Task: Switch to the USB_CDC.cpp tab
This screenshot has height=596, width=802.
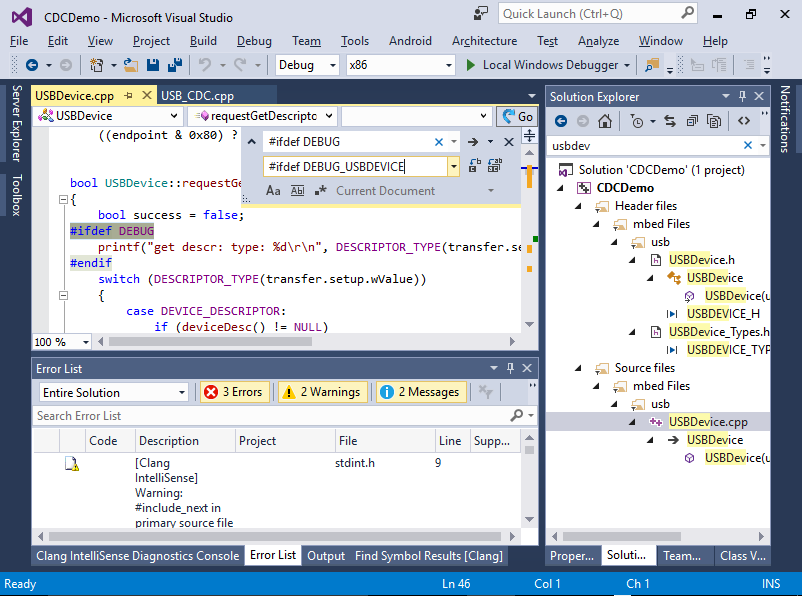Action: [x=197, y=96]
